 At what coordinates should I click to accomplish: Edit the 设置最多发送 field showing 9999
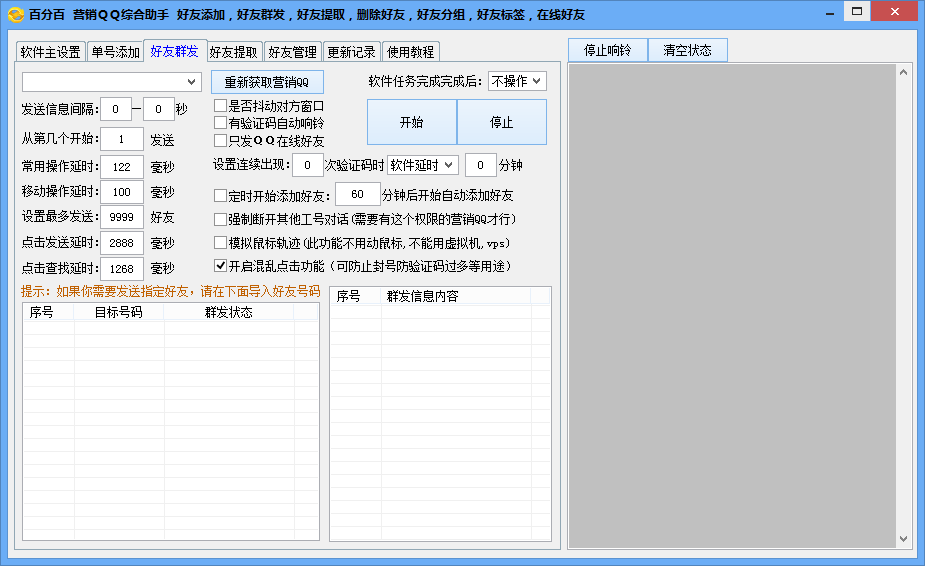pyautogui.click(x=122, y=217)
